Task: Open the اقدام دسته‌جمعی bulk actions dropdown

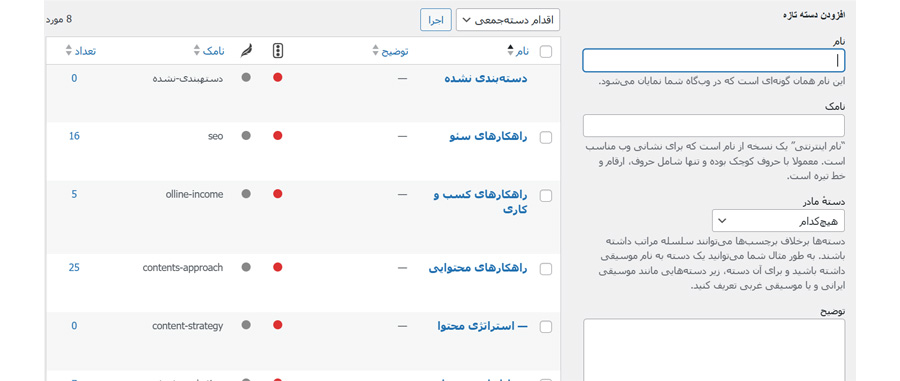Action: tap(508, 20)
